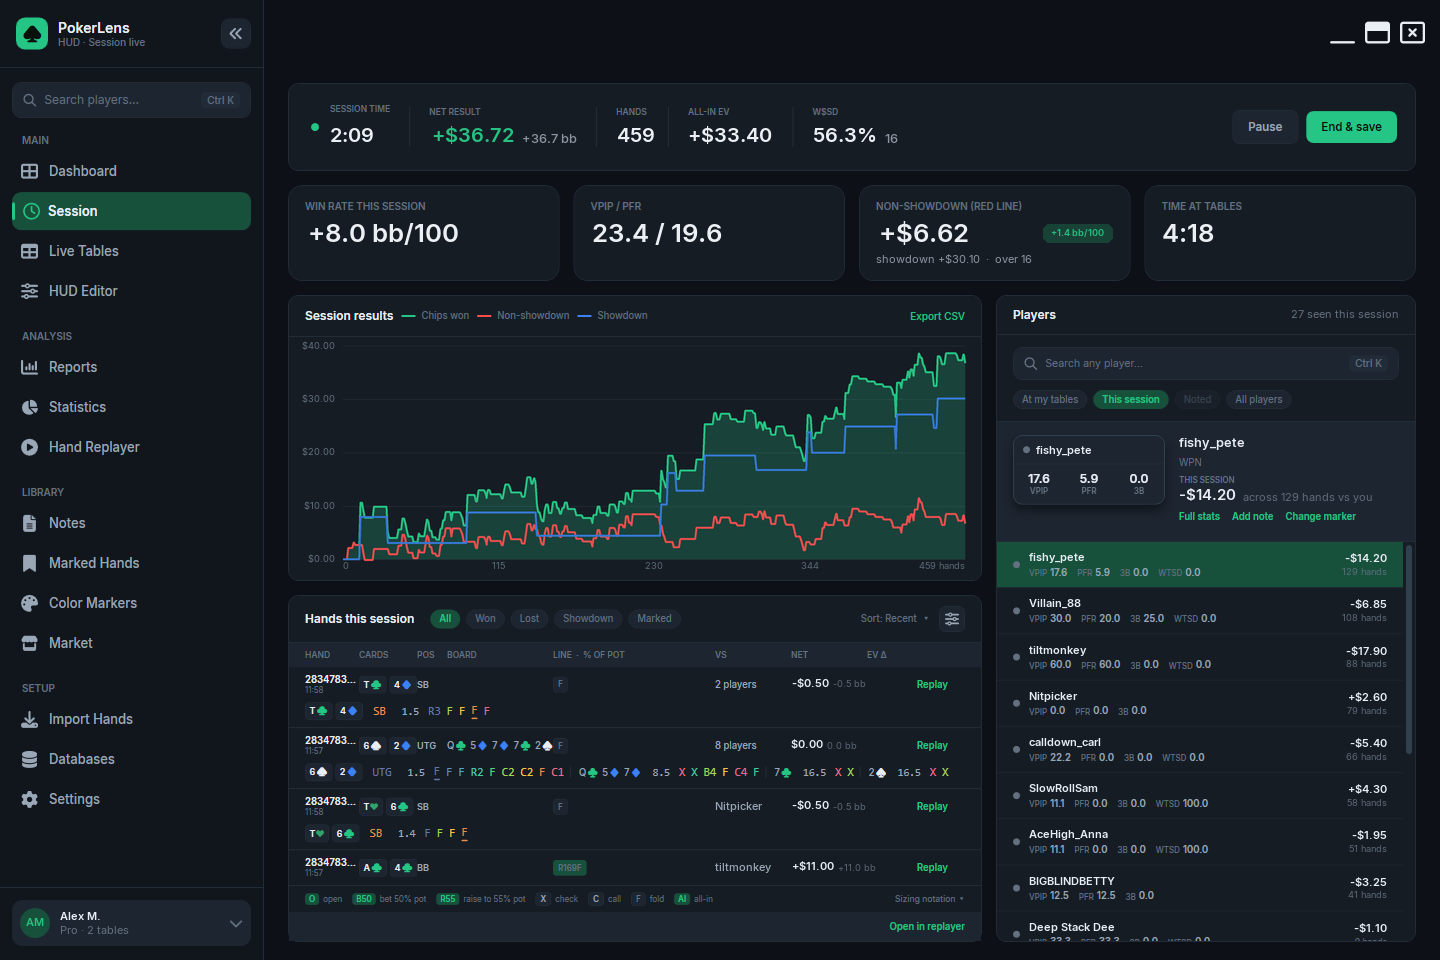Open the Dashboard icon in sidebar
This screenshot has height=960, width=1440.
click(x=30, y=171)
